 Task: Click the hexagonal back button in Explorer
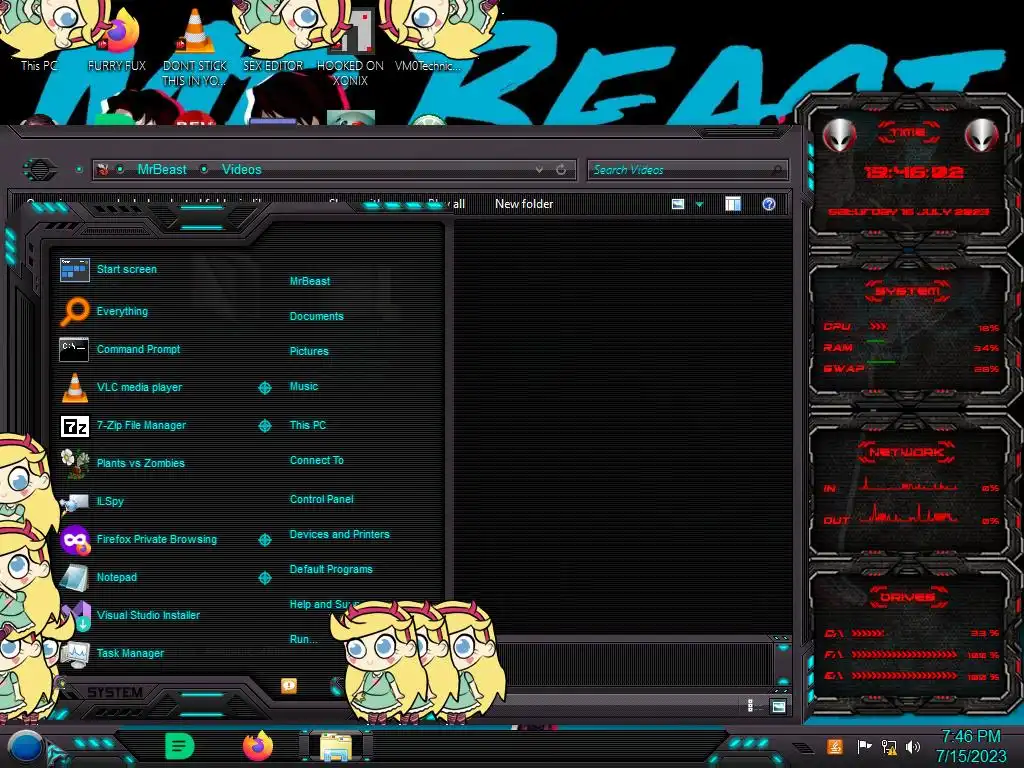(x=40, y=170)
